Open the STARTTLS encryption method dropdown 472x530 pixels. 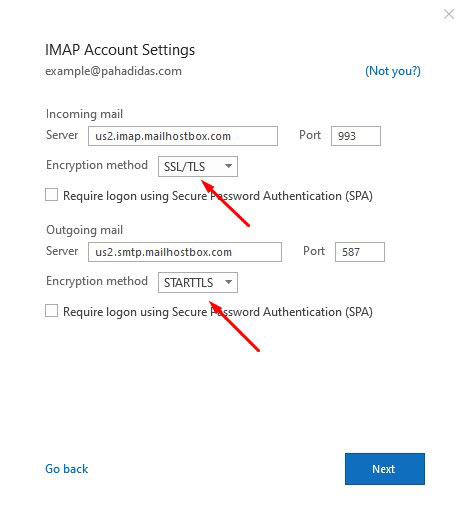[198, 282]
